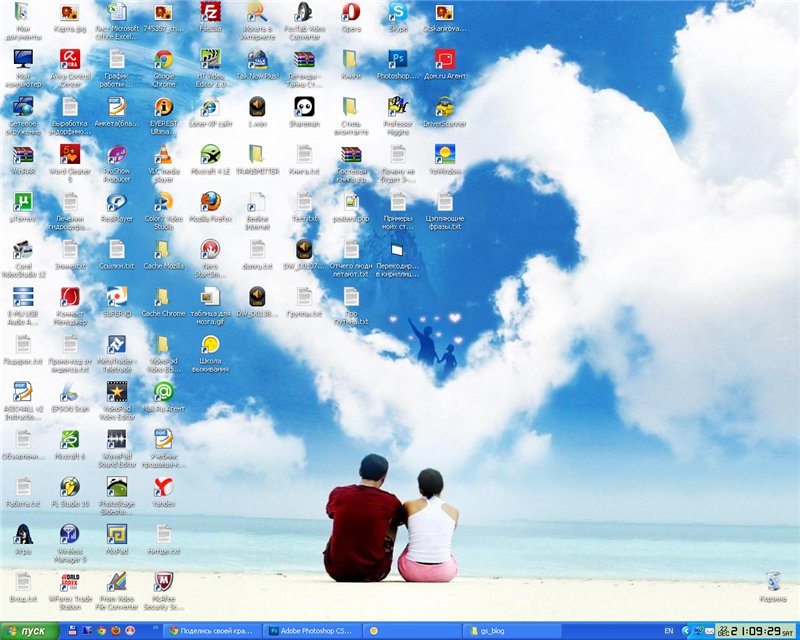The width and height of the screenshot is (800, 640).
Task: Expand the quick launch chevron
Action: (156, 628)
